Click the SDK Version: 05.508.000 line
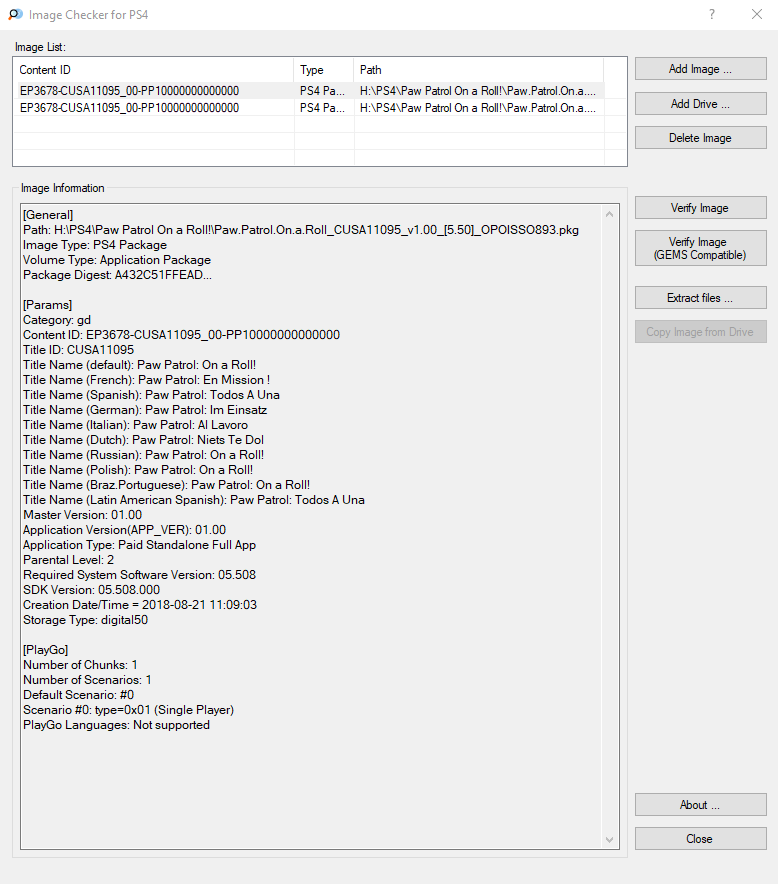Image resolution: width=778 pixels, height=884 pixels. click(x=91, y=590)
